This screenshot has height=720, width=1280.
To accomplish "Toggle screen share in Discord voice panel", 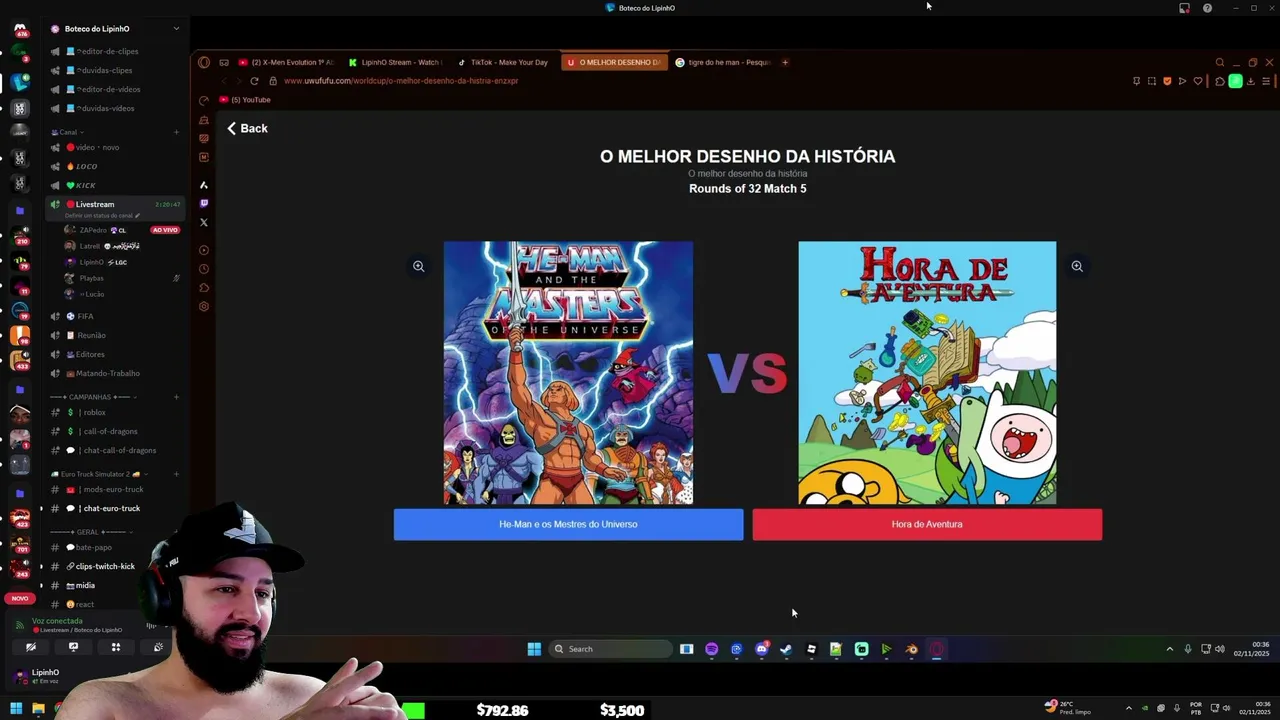I will pyautogui.click(x=73, y=647).
